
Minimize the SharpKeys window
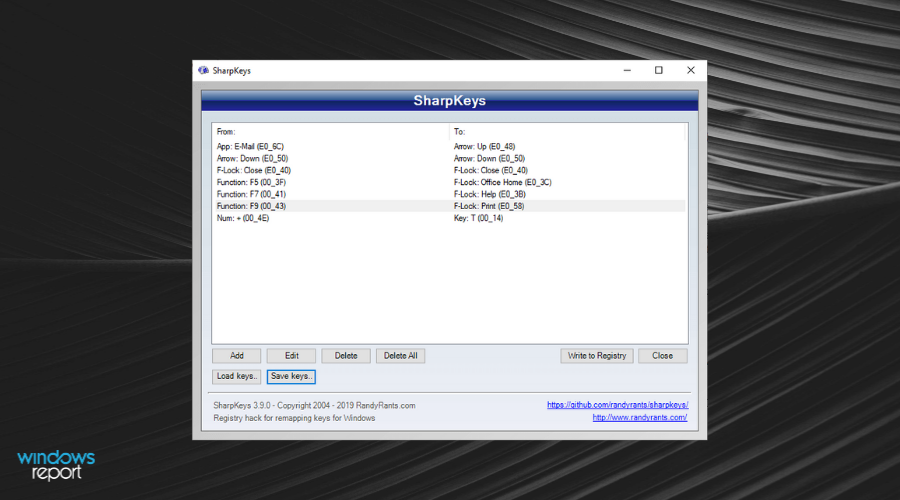pyautogui.click(x=627, y=70)
